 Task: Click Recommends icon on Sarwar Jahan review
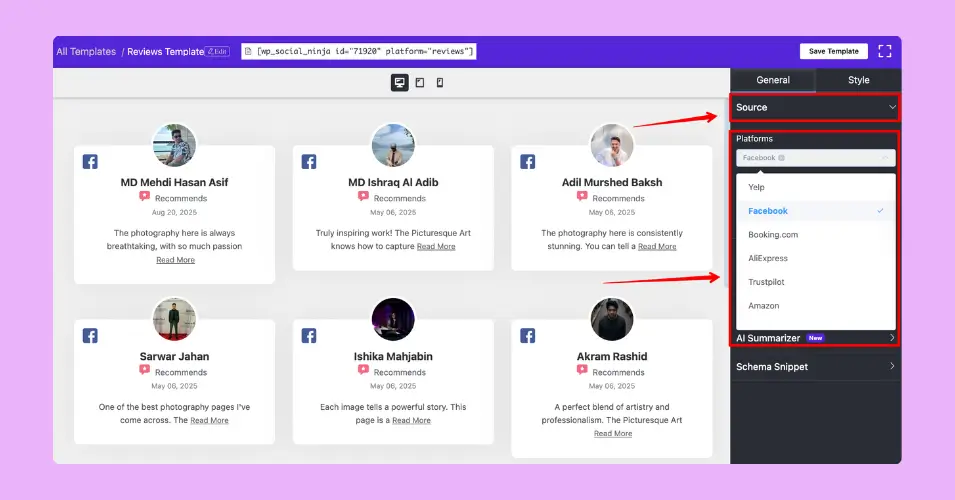coord(144,370)
